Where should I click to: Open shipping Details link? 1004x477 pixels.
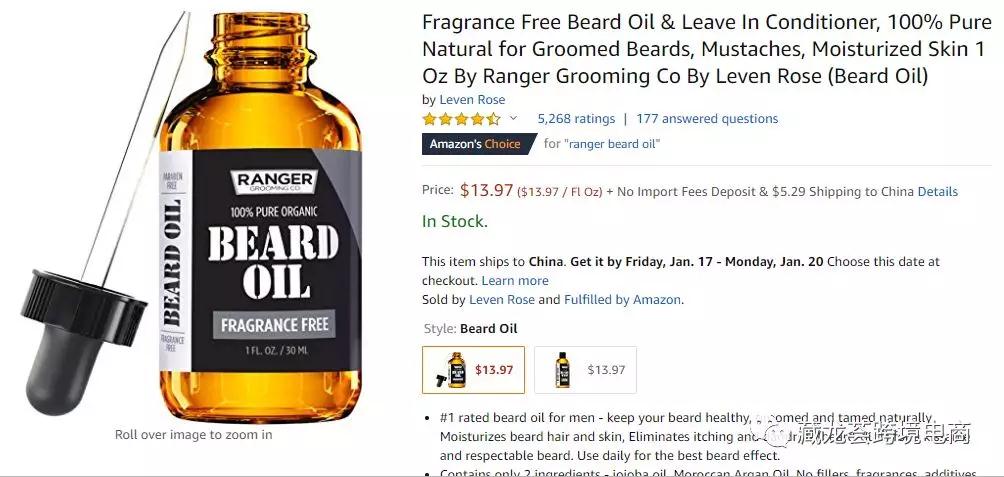click(937, 191)
